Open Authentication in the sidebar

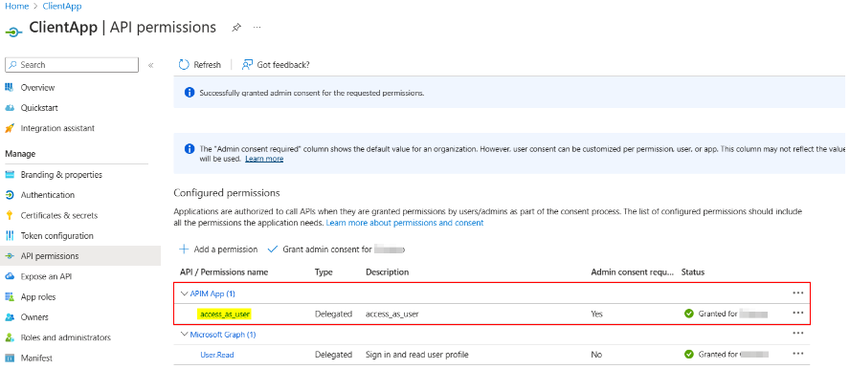[x=48, y=195]
